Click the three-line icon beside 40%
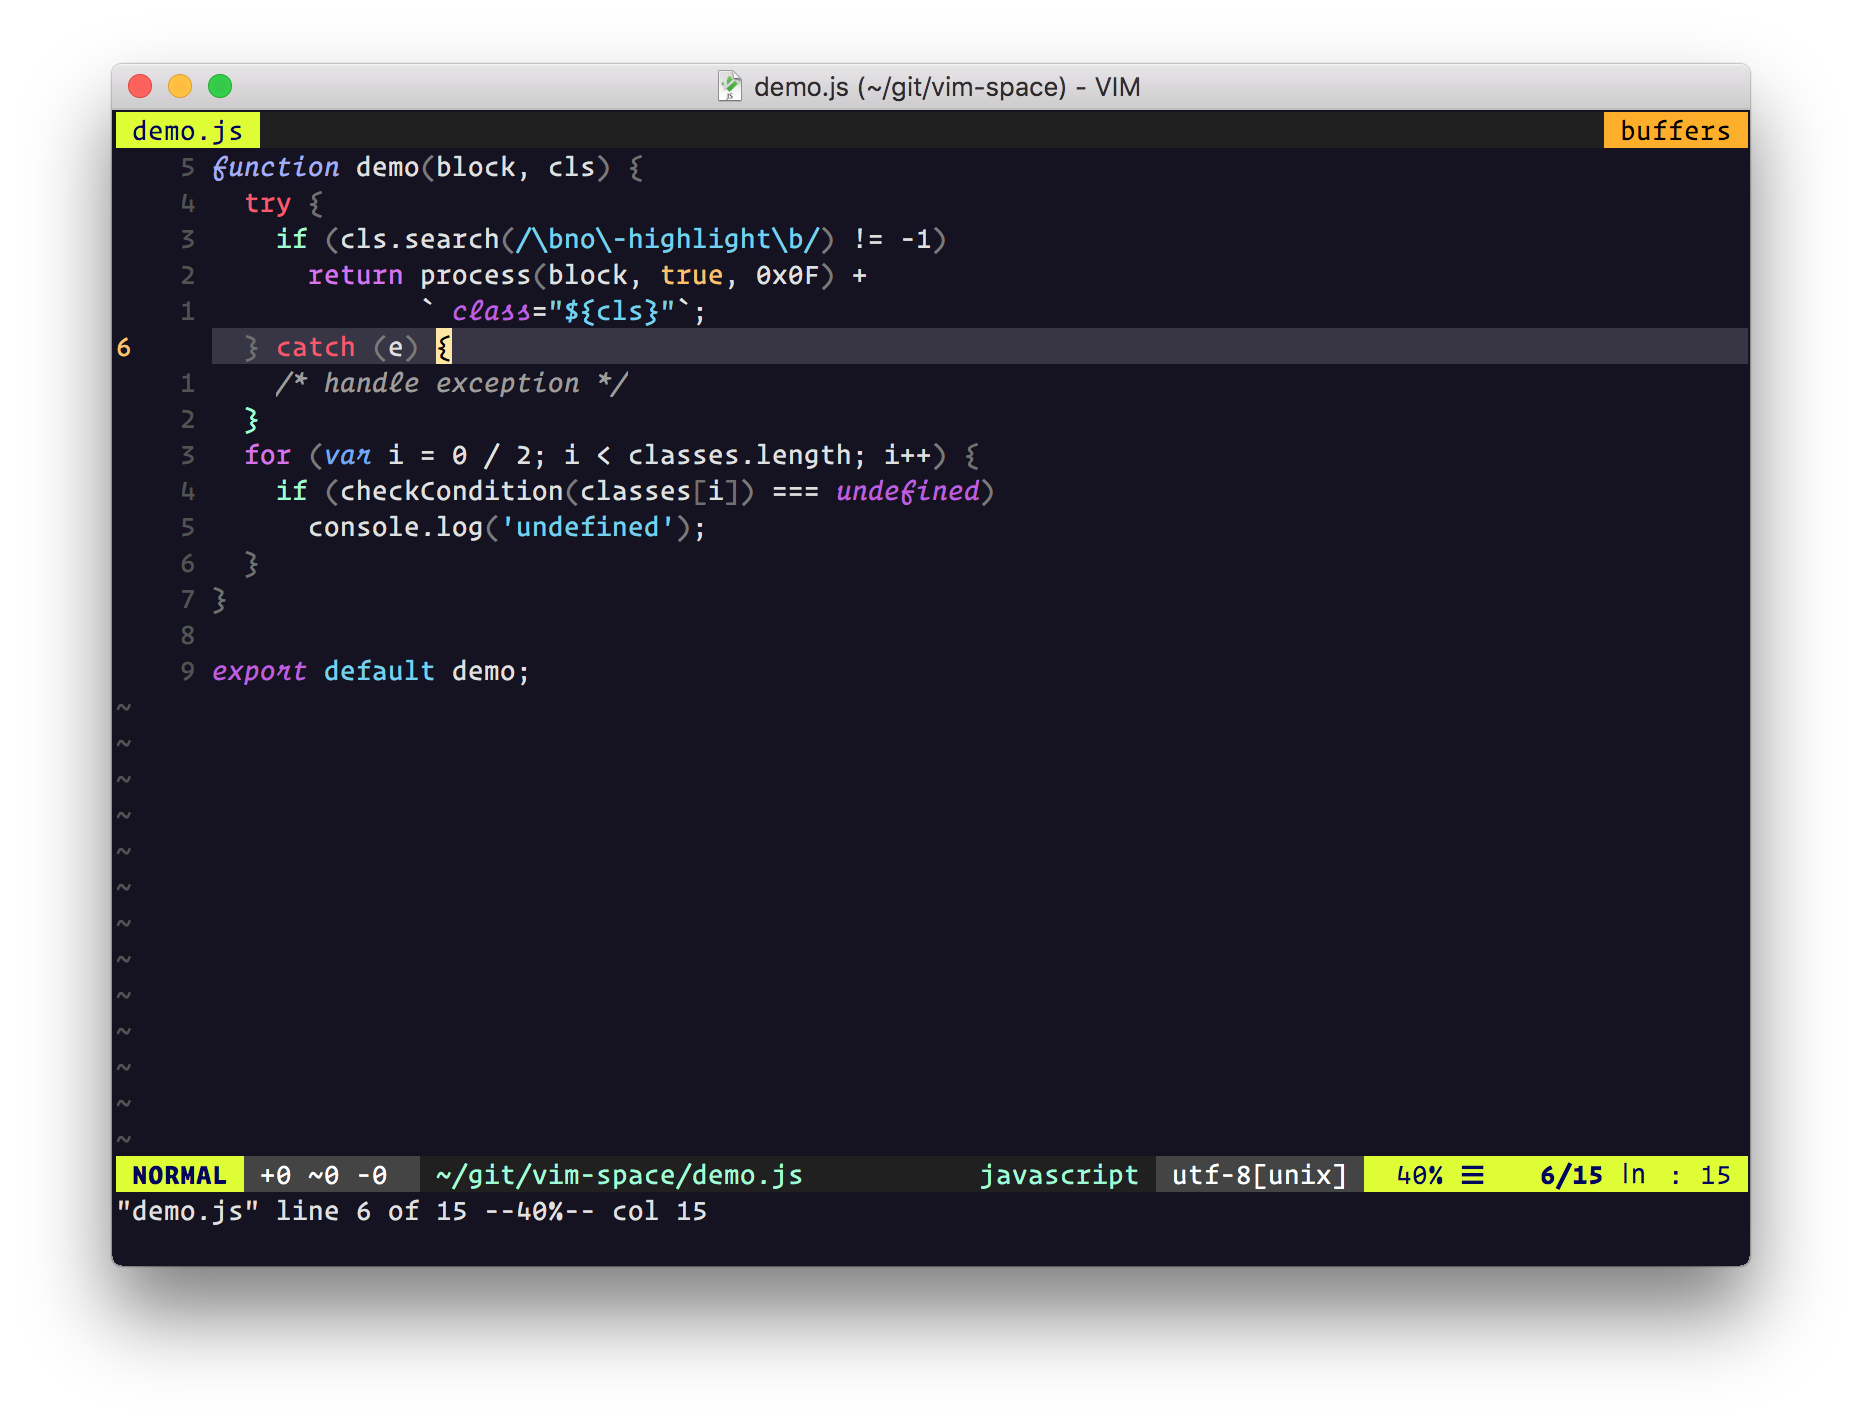The image size is (1862, 1426). [x=1472, y=1175]
